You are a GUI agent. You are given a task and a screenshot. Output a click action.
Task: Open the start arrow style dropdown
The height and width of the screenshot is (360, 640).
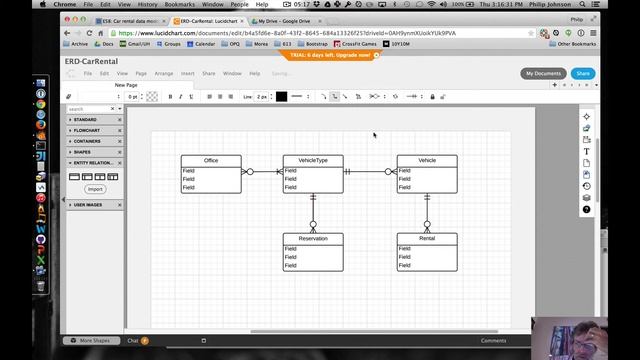pos(377,97)
